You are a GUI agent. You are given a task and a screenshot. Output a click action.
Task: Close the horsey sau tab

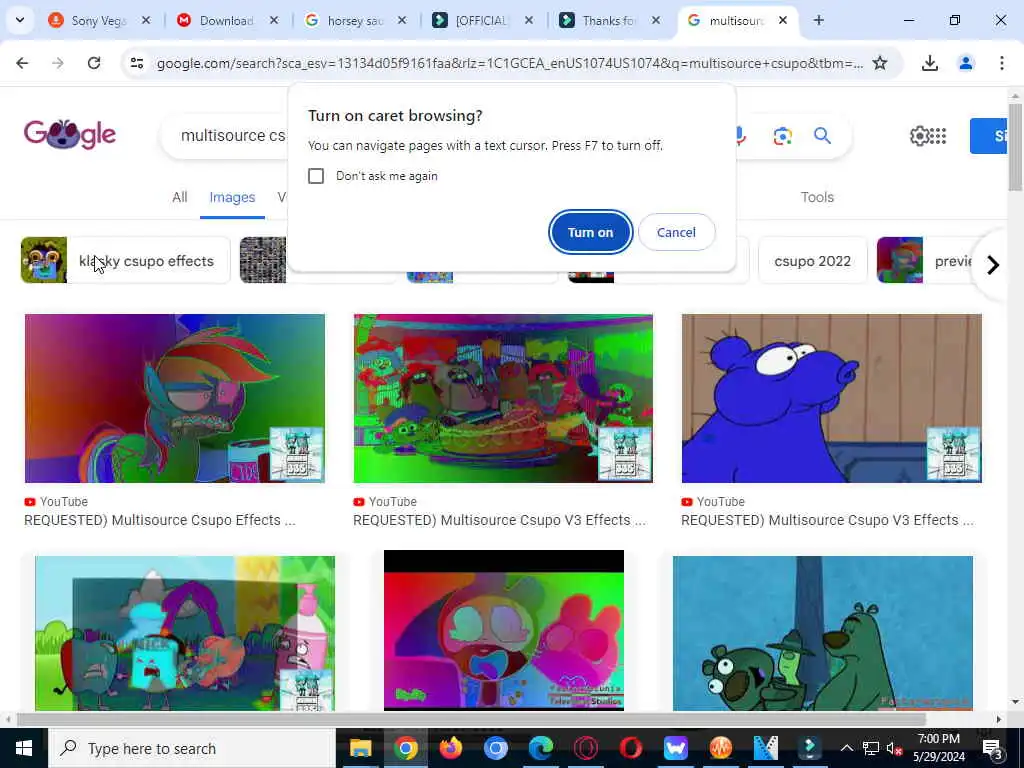point(402,20)
